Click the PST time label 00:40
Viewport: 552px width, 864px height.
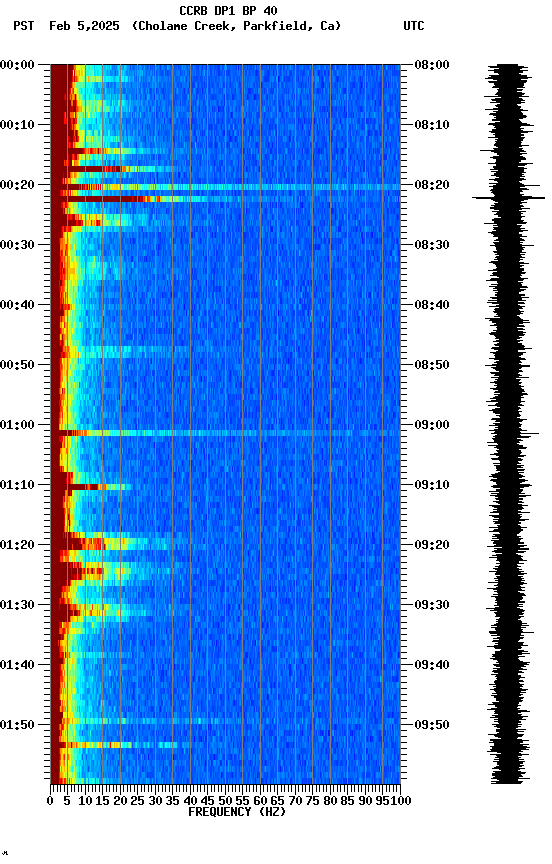click(17, 305)
